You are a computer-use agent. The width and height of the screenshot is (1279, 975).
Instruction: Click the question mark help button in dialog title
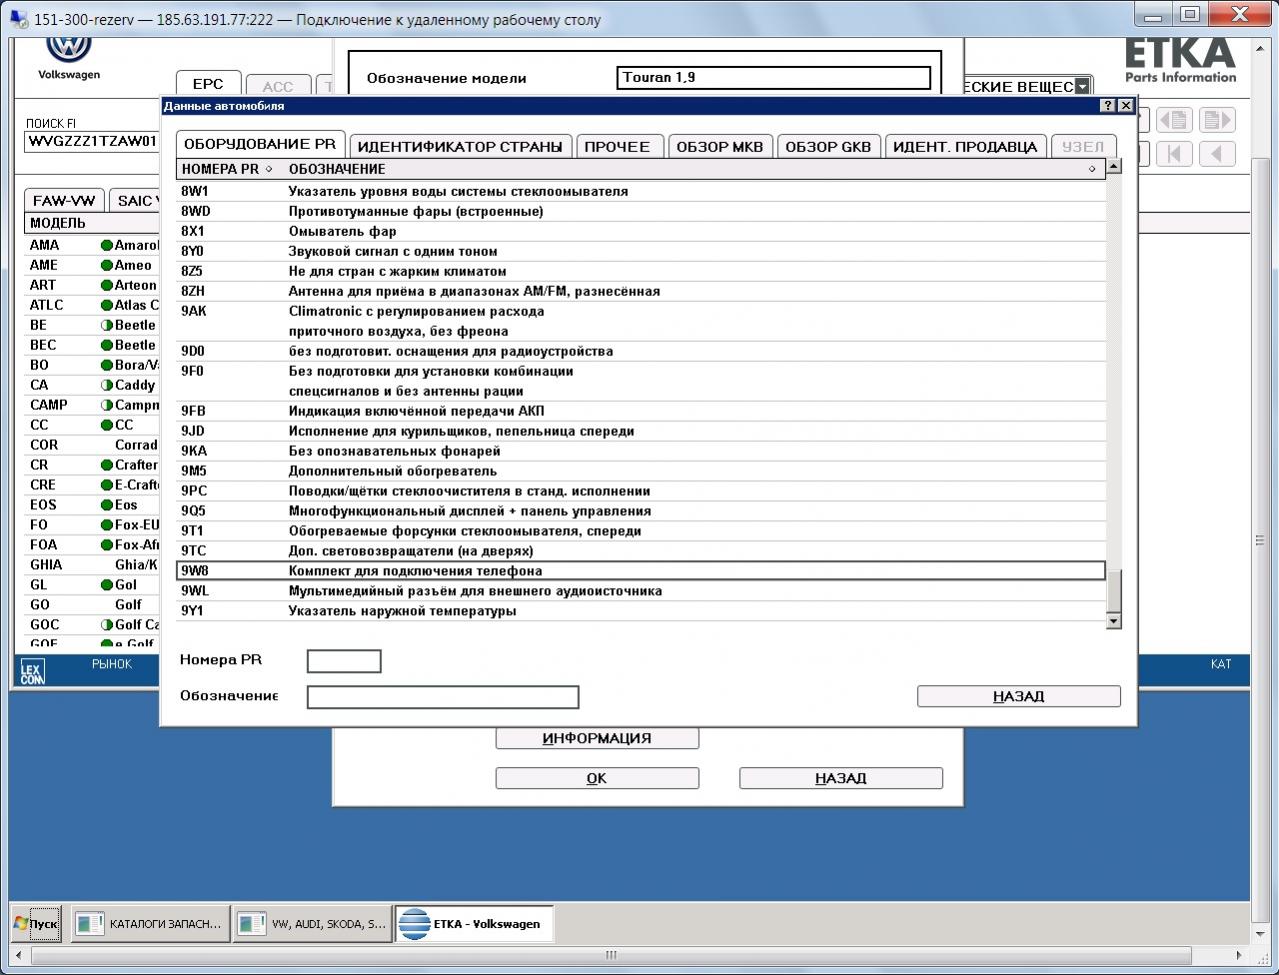pos(1108,106)
